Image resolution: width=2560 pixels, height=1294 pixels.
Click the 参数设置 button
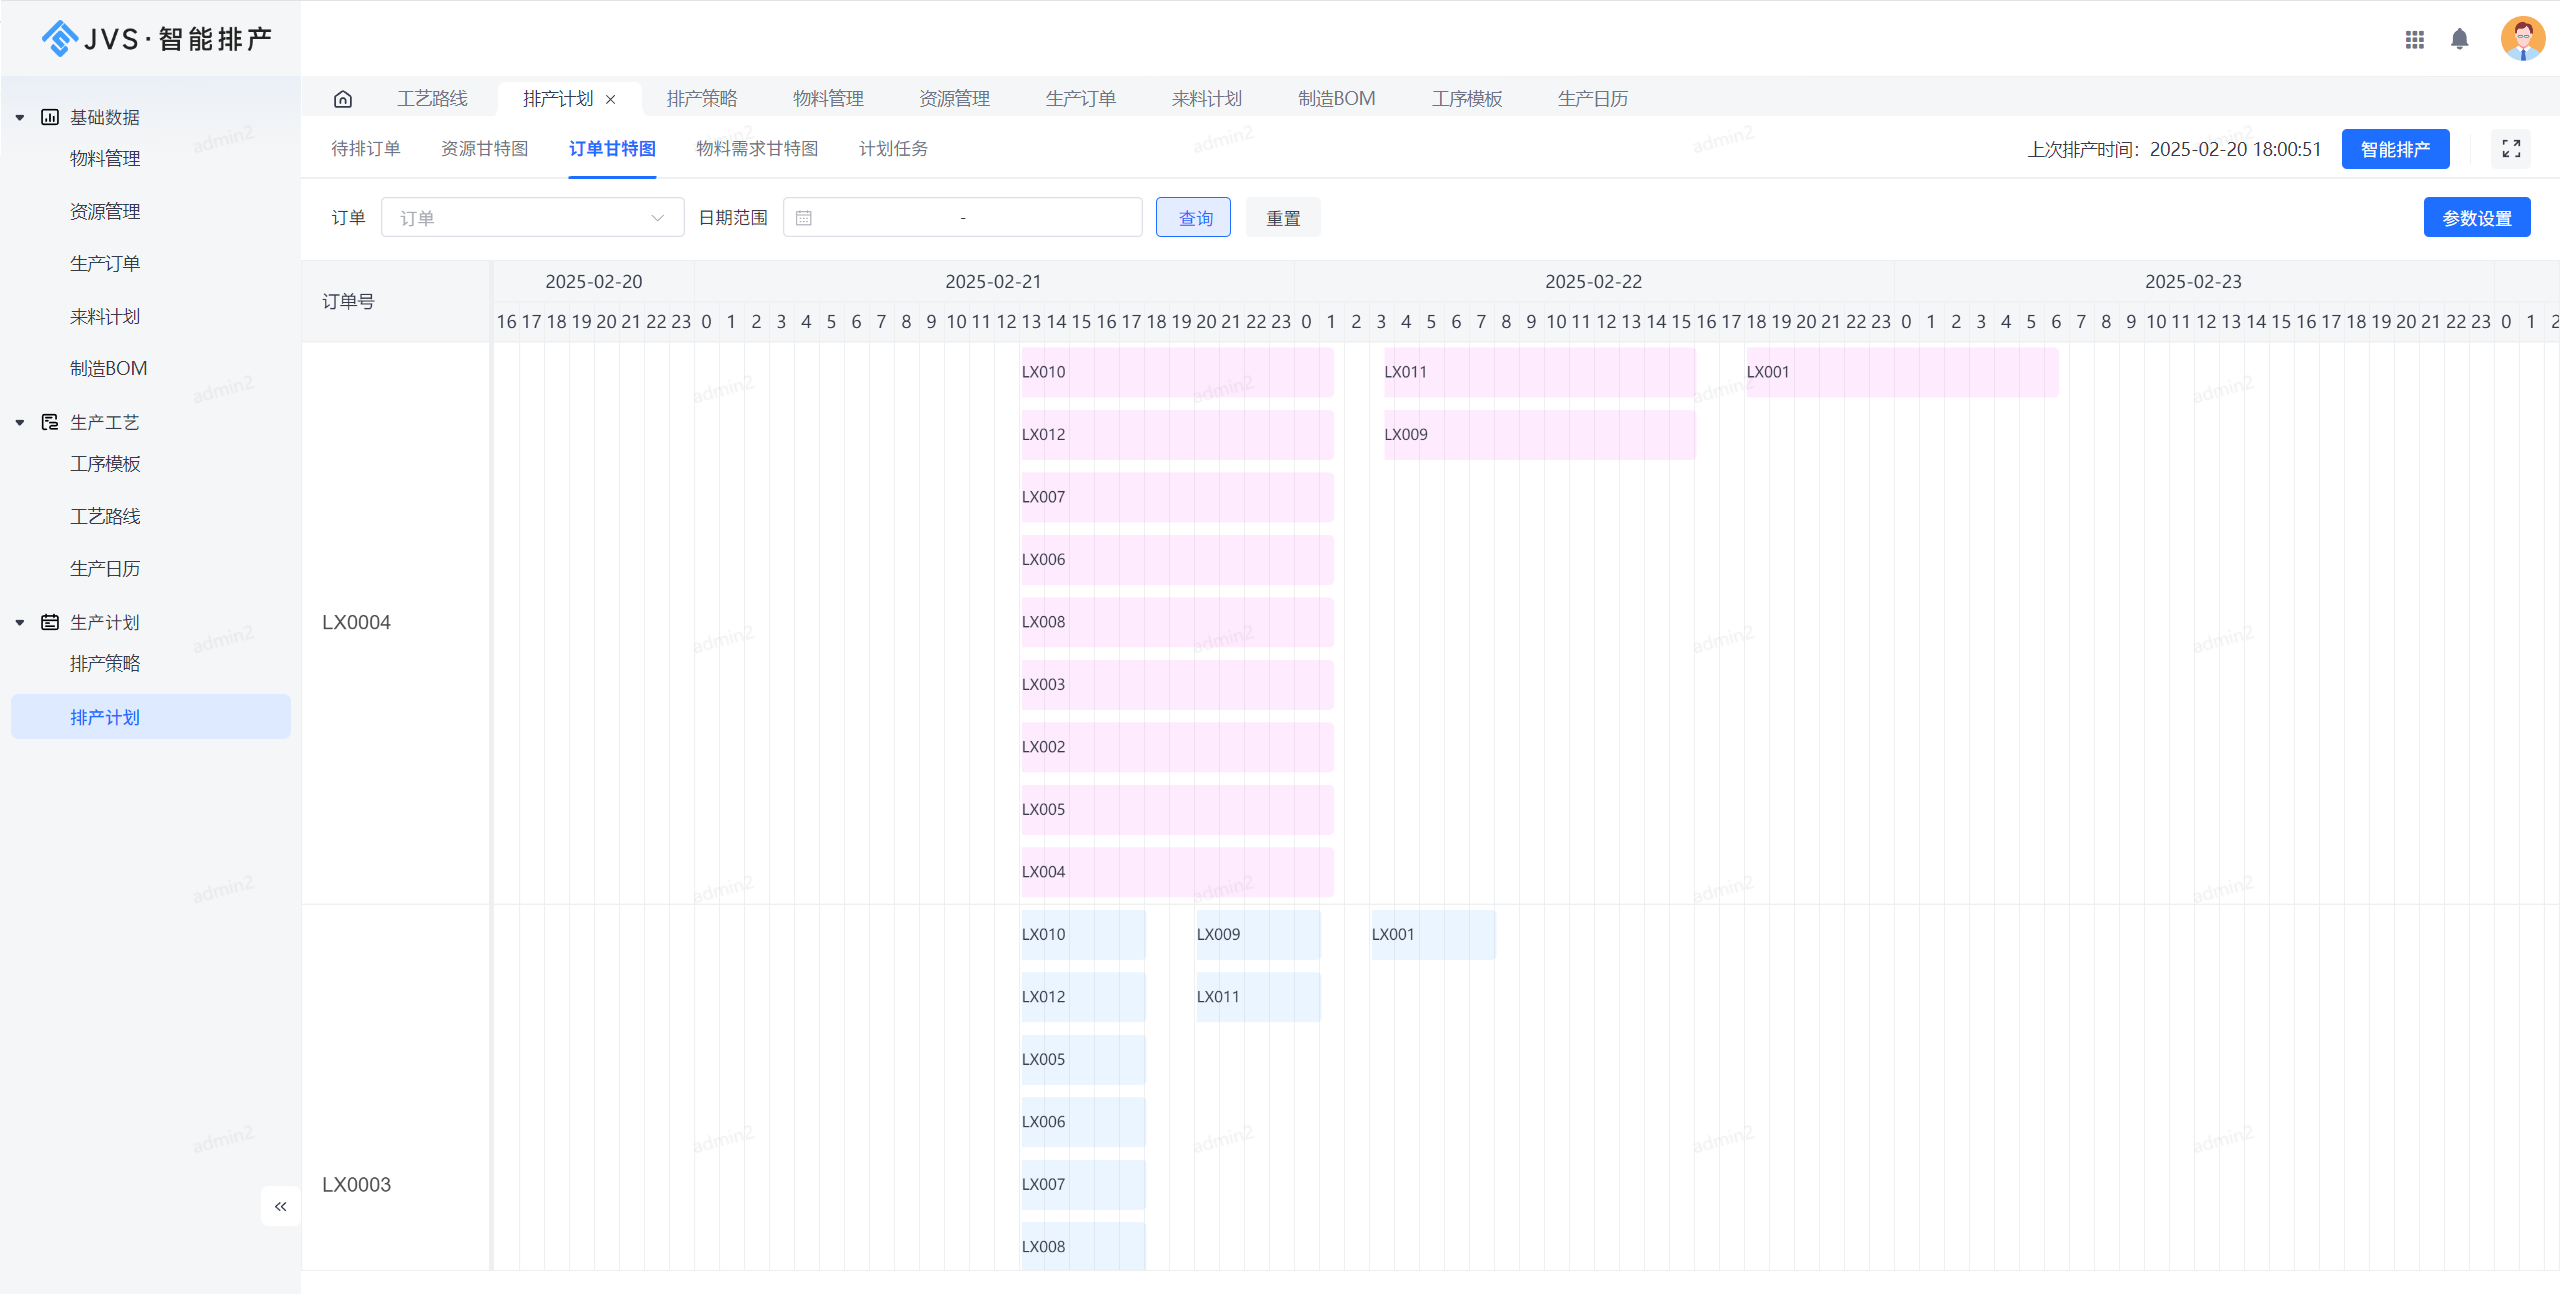(x=2476, y=218)
